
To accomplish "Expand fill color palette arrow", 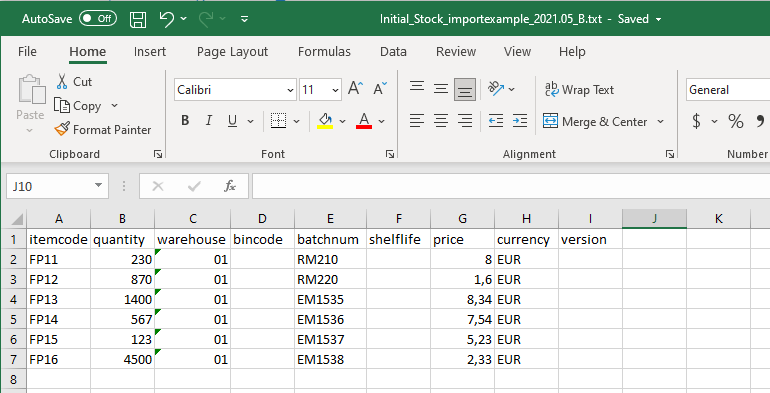I will pos(343,121).
